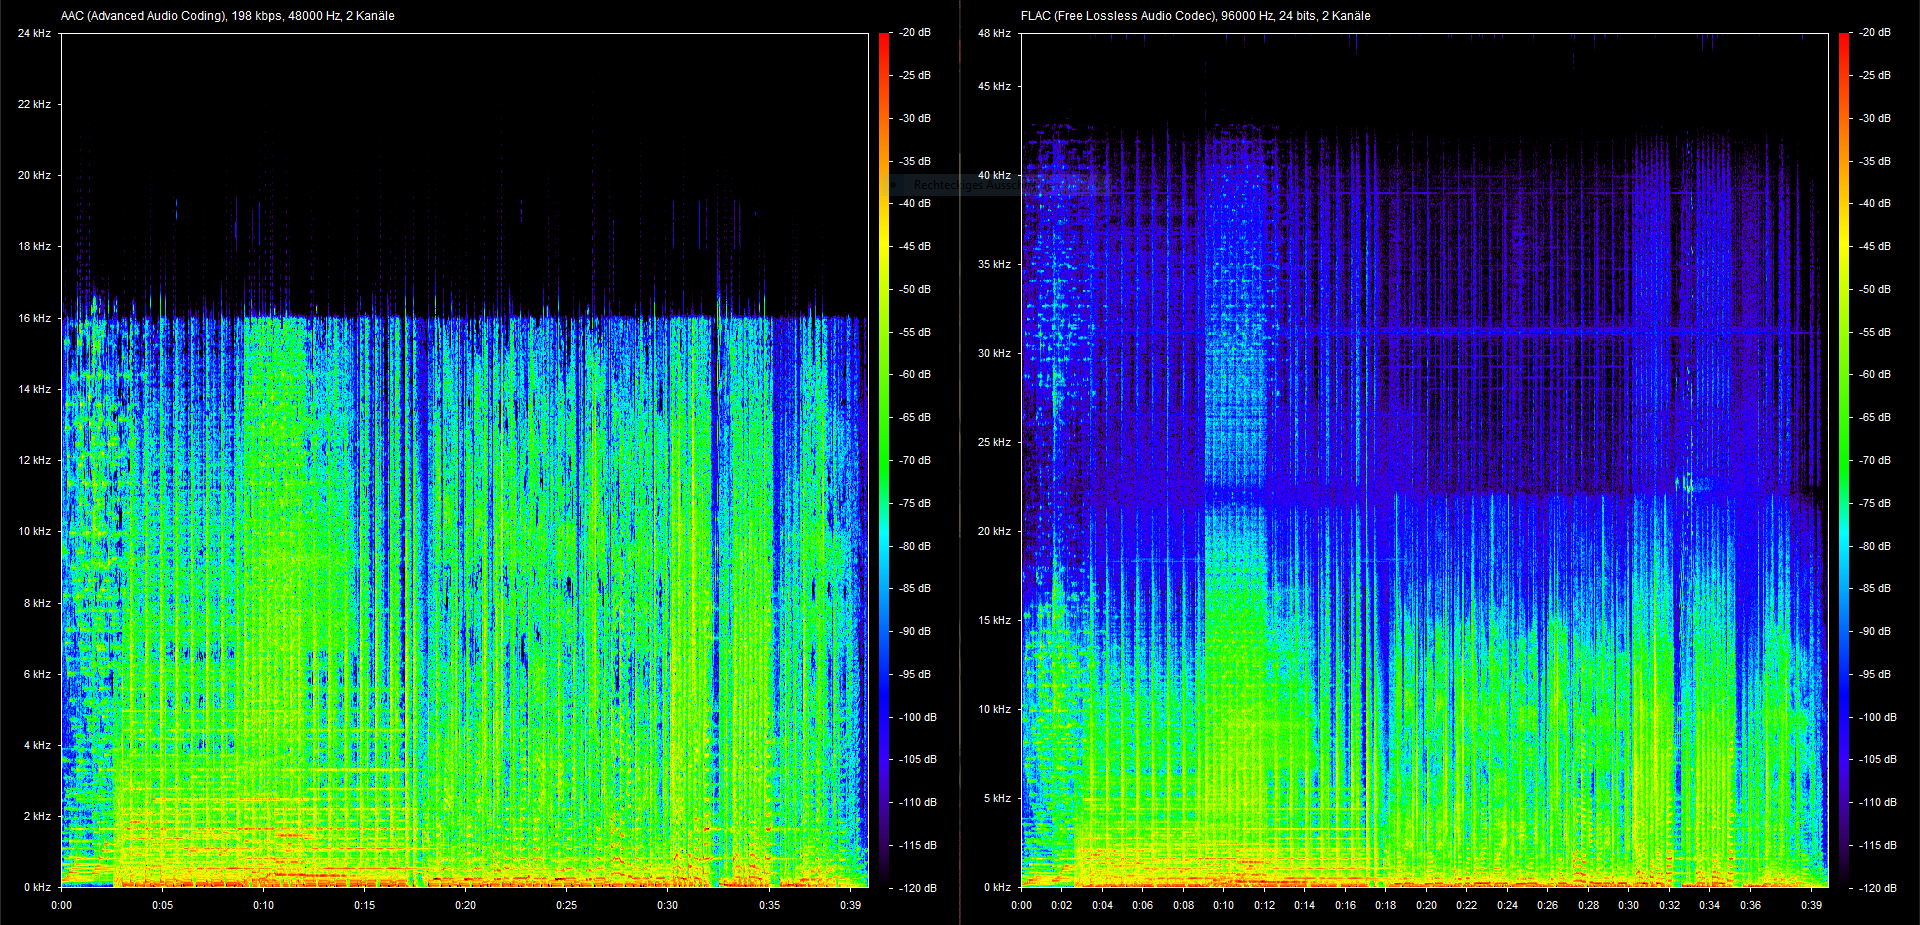Select the '0:08' time axis label
Screen dimensions: 1920x925
click(1183, 905)
